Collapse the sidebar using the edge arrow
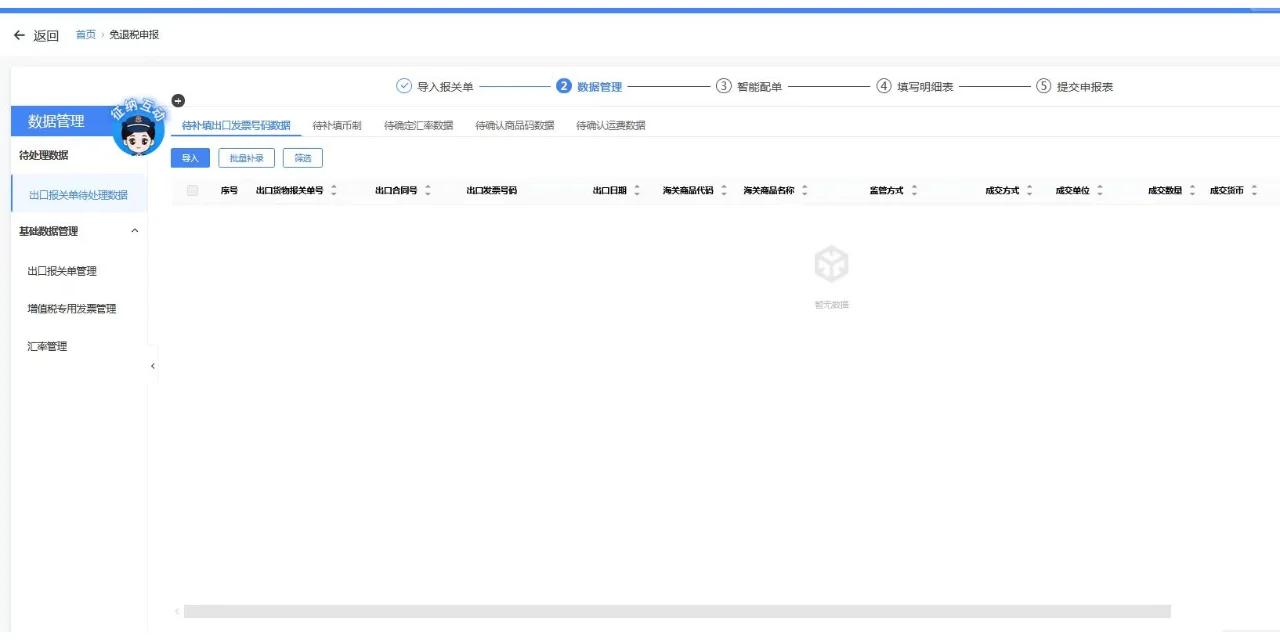The height and width of the screenshot is (640, 1280). tap(152, 366)
